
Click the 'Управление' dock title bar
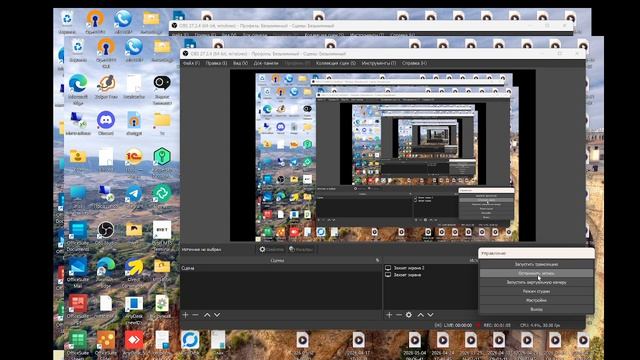tap(536, 253)
